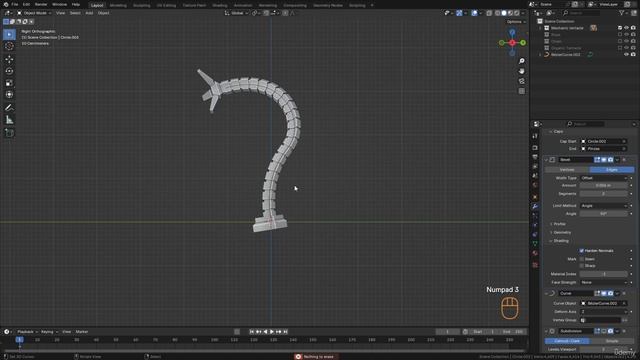Image resolution: width=640 pixels, height=360 pixels.
Task: Open Limit Method Angle dropdown
Action: (604, 206)
